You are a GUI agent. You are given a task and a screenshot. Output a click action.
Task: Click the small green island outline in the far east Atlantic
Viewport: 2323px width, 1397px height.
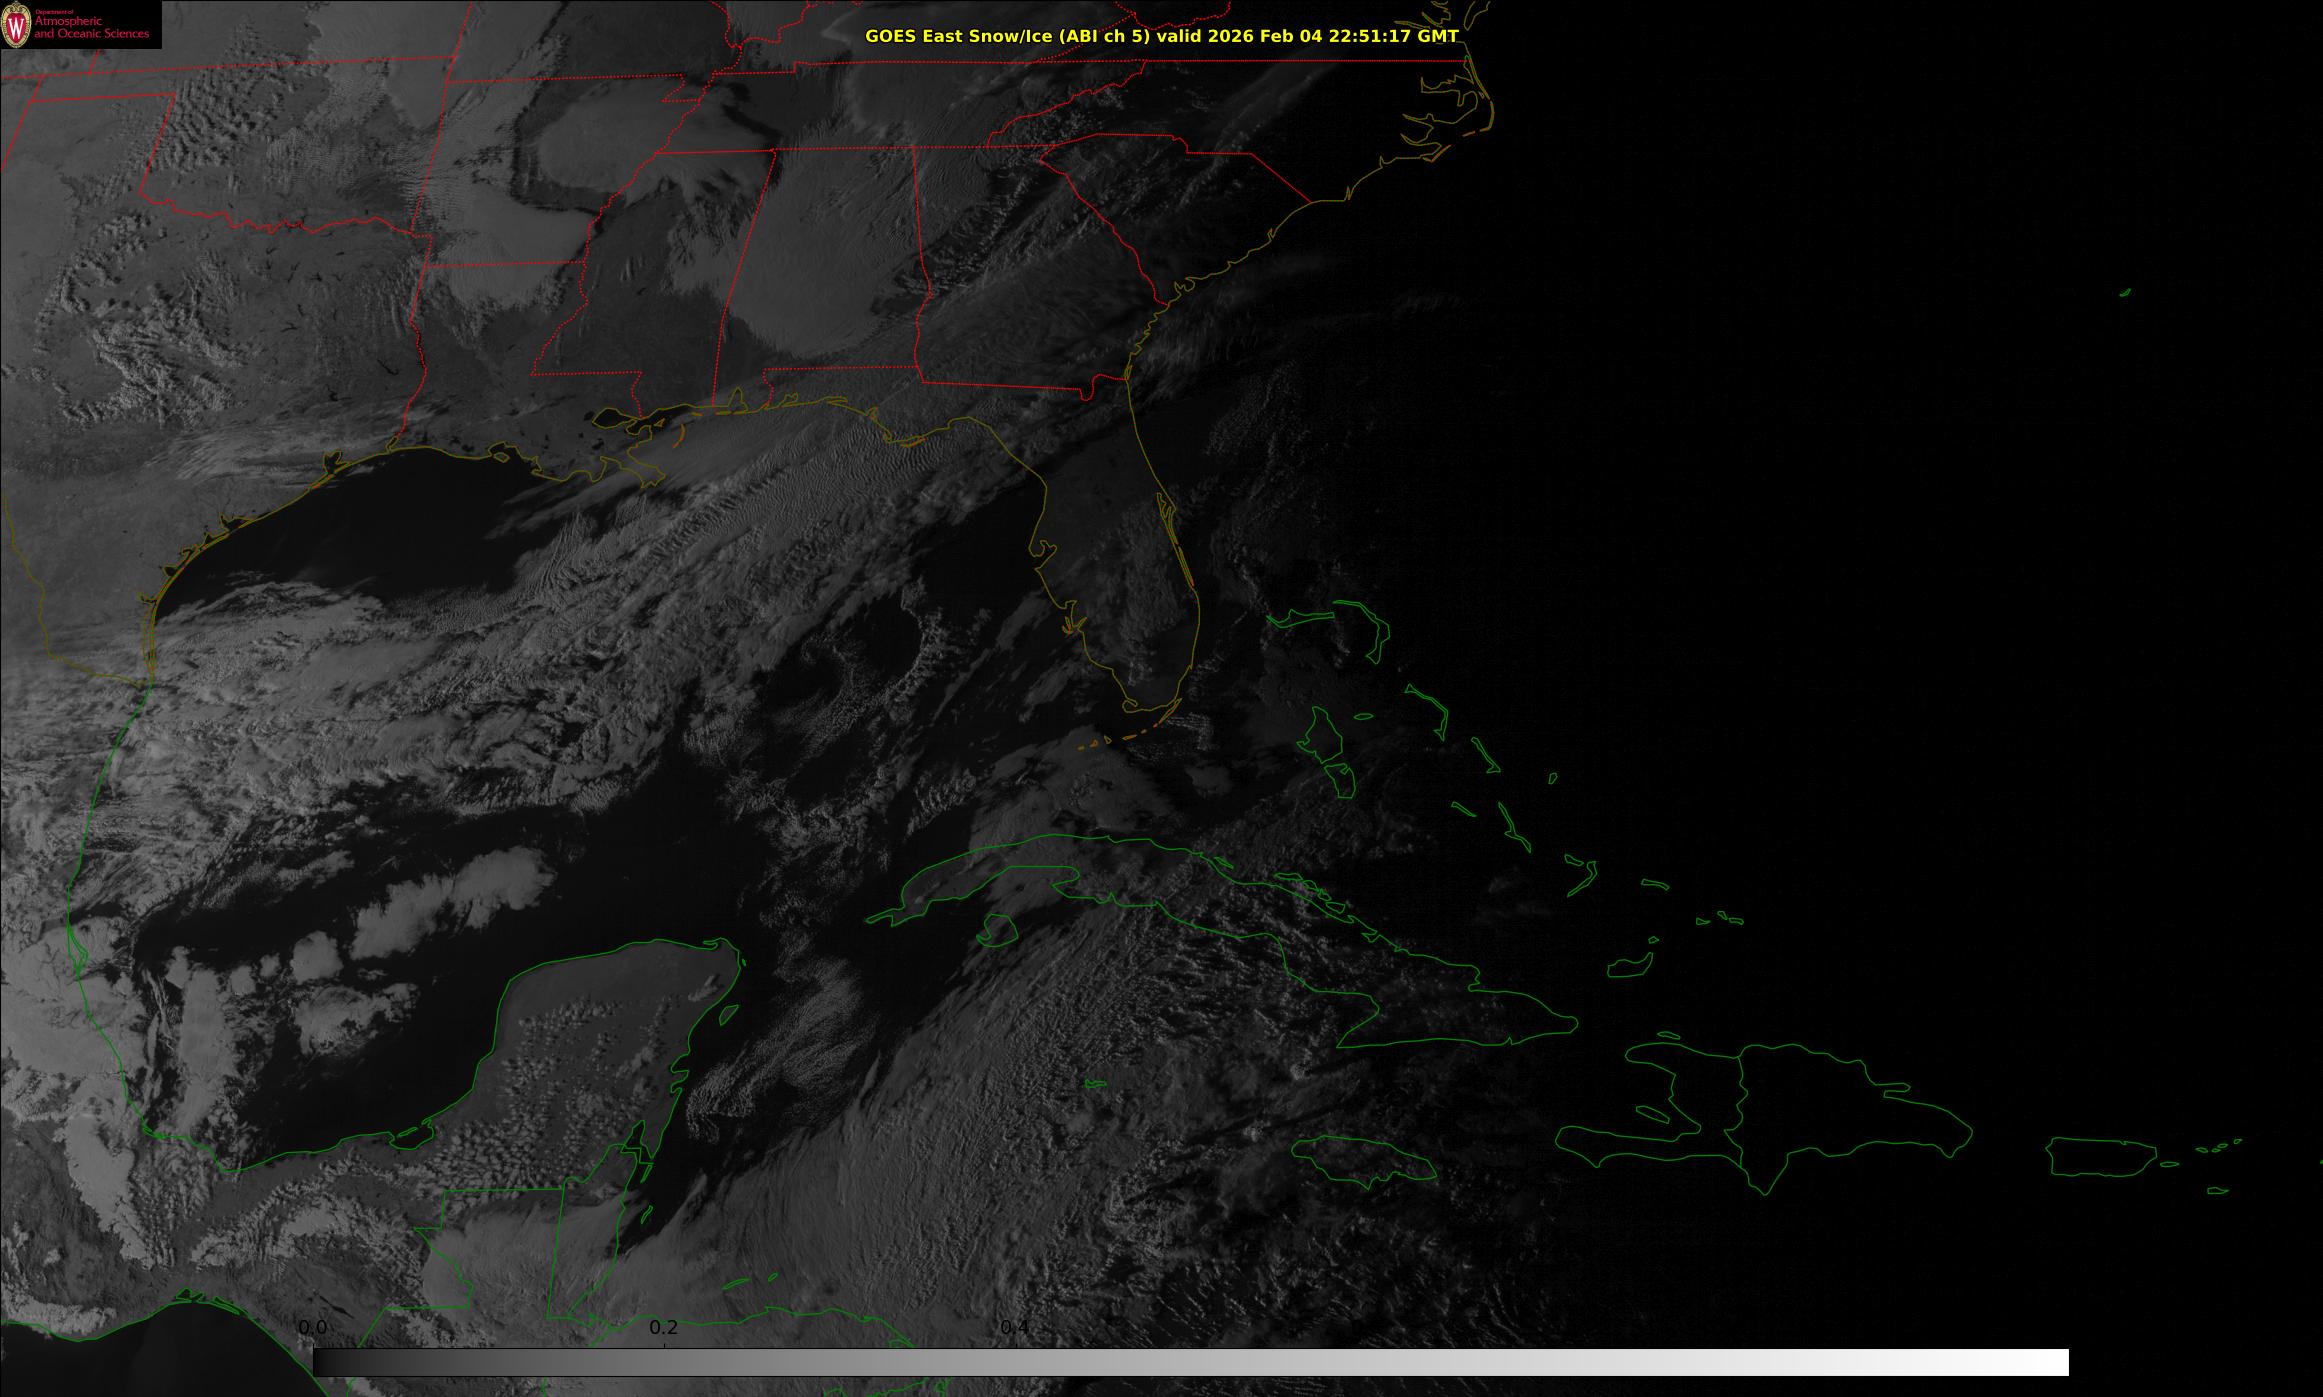[2125, 293]
